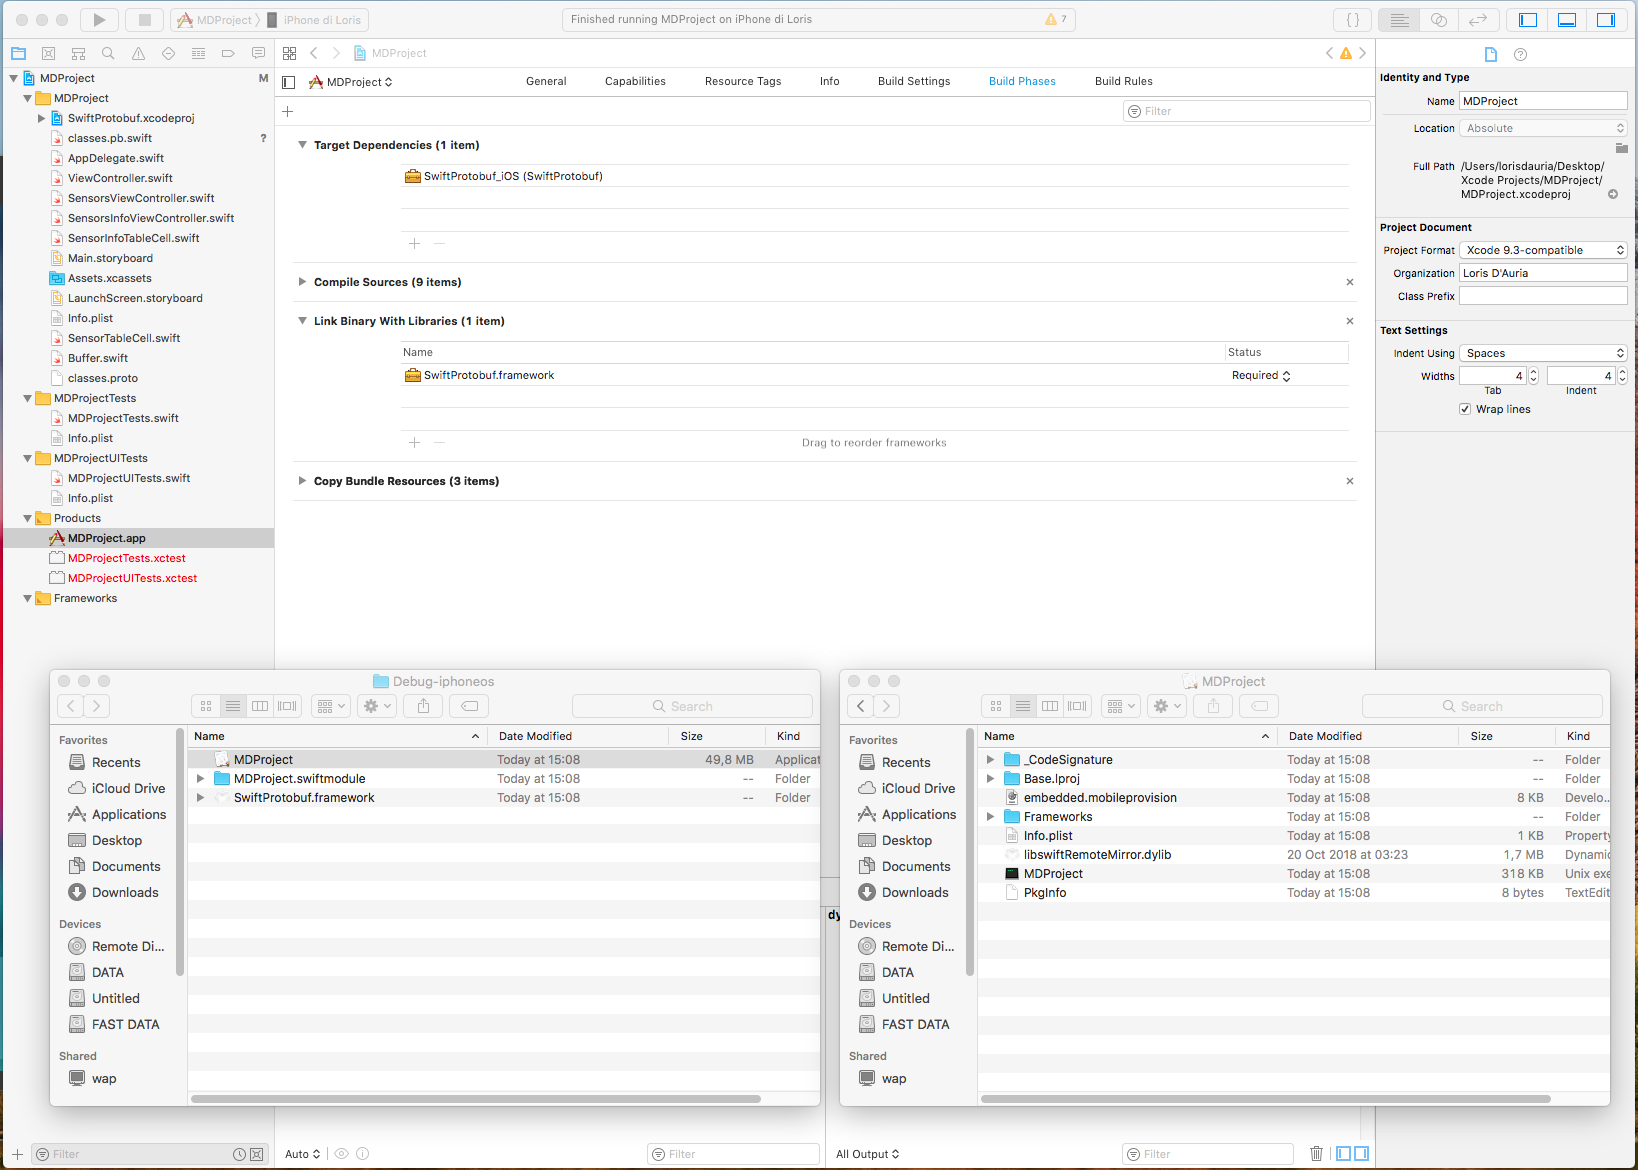Expand MDProject.swiftmodule in Debug-iphoneos window
The width and height of the screenshot is (1638, 1170).
click(x=199, y=778)
